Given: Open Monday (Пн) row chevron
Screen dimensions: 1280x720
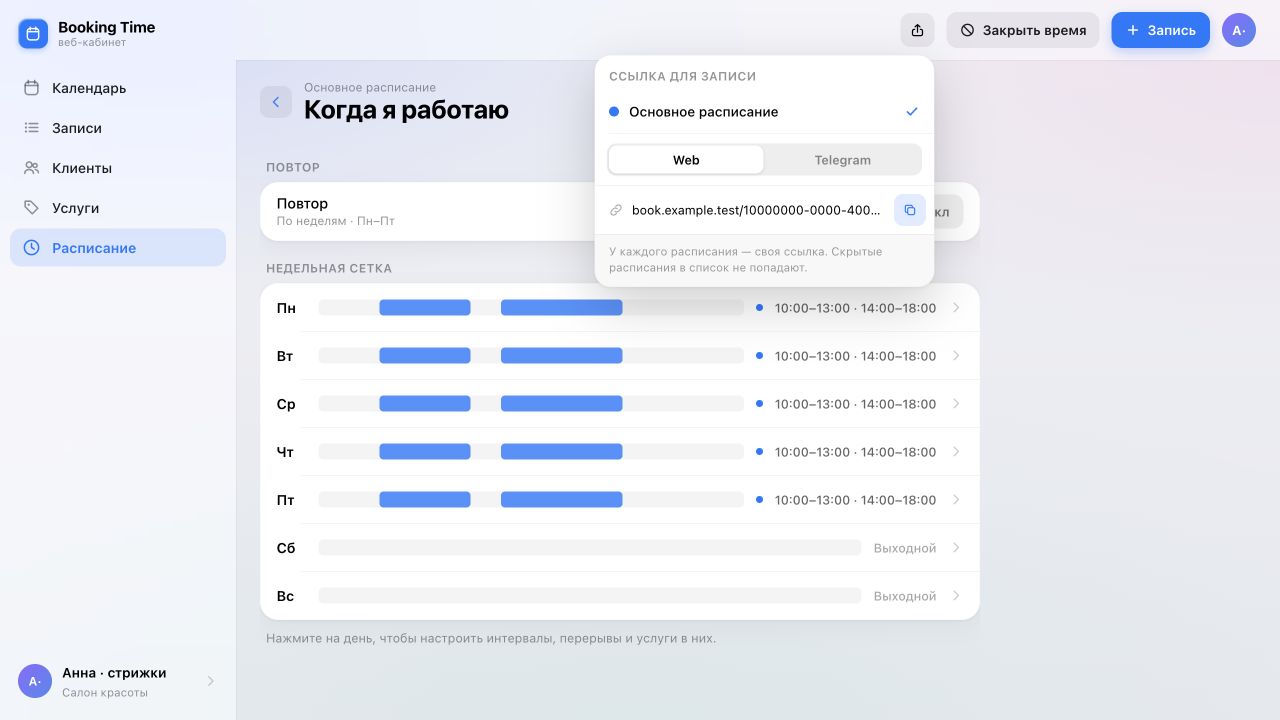Looking at the screenshot, I should (x=956, y=308).
